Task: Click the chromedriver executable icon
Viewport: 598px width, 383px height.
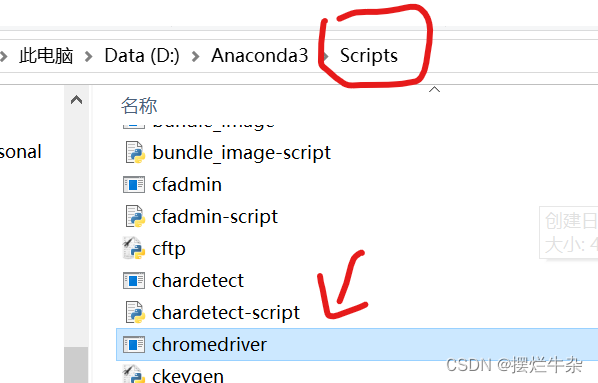Action: coord(134,344)
